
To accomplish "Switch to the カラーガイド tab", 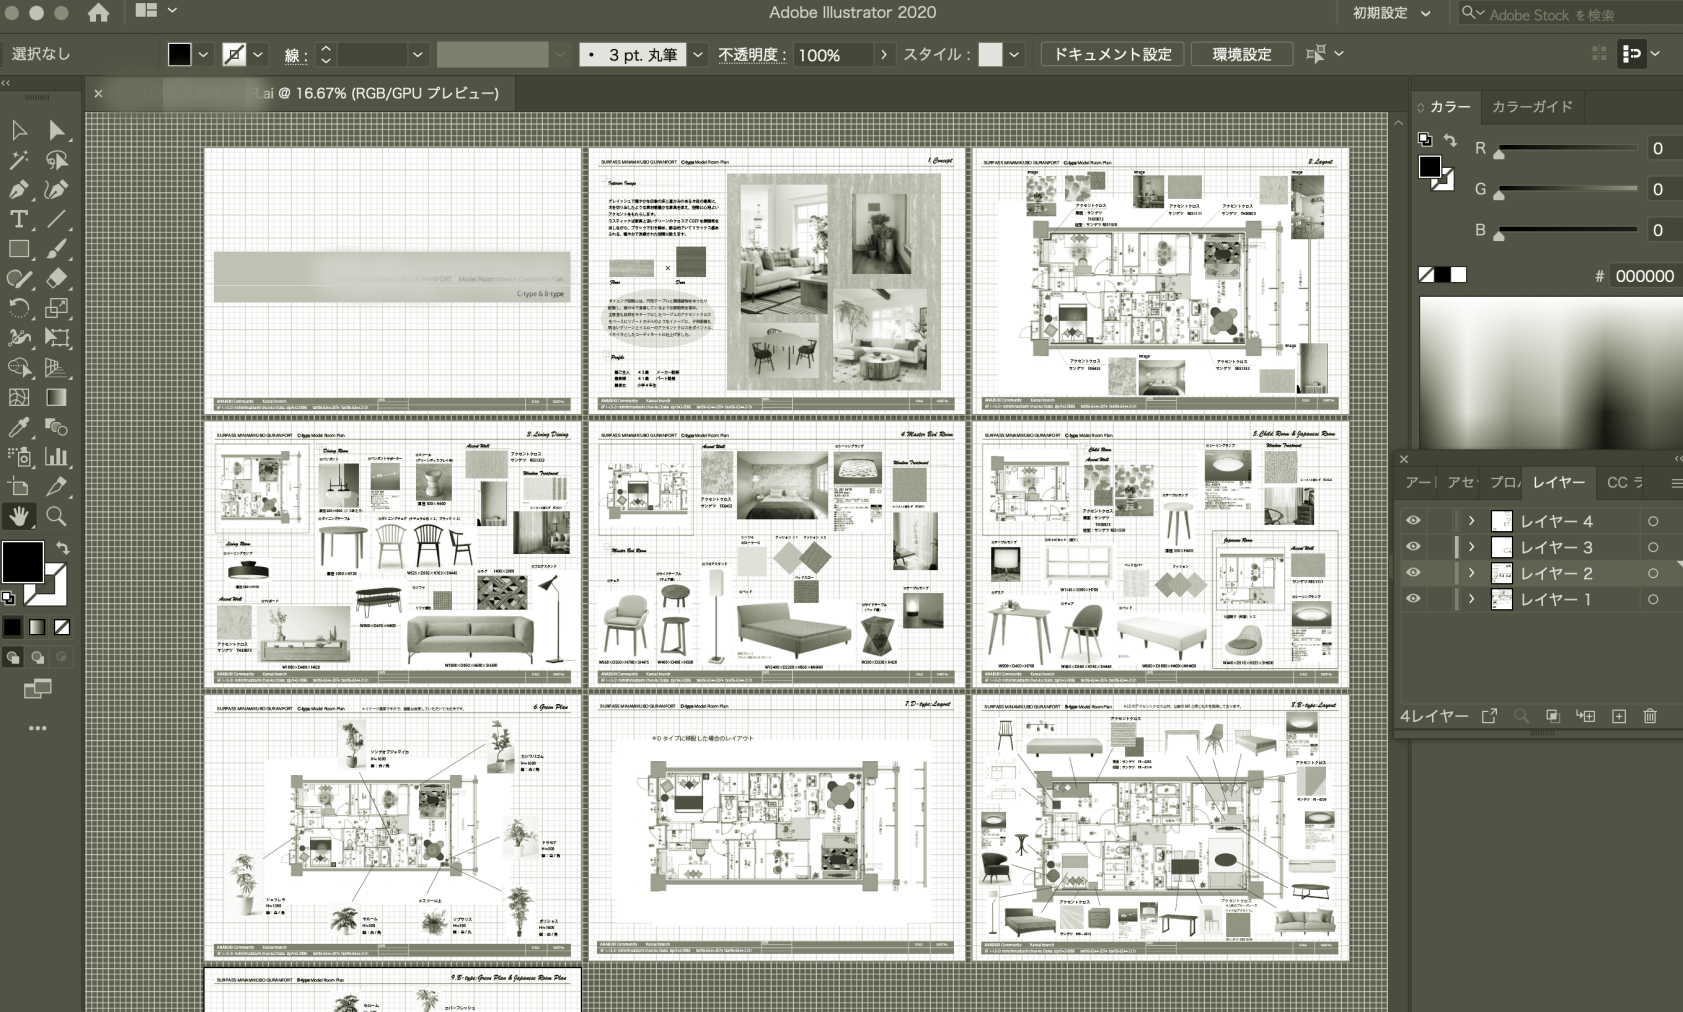I will click(x=1531, y=106).
